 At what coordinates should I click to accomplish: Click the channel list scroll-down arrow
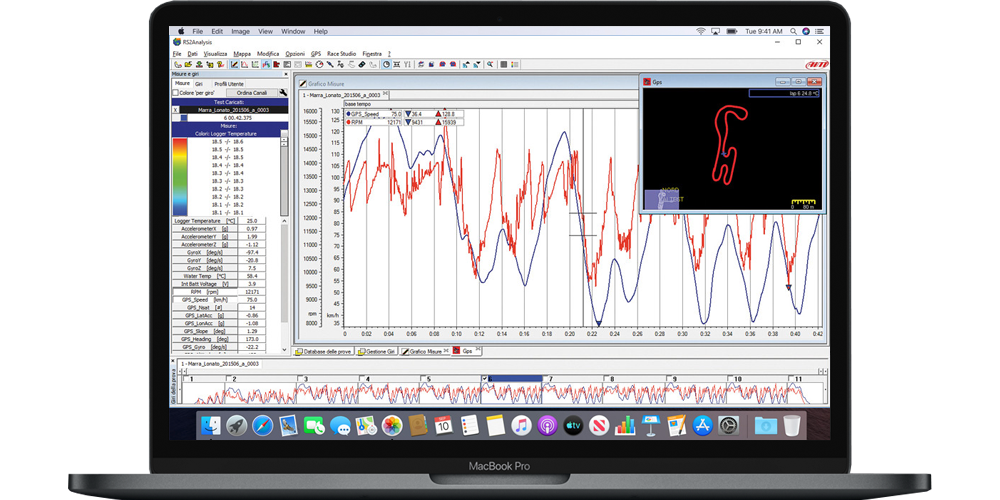284,349
